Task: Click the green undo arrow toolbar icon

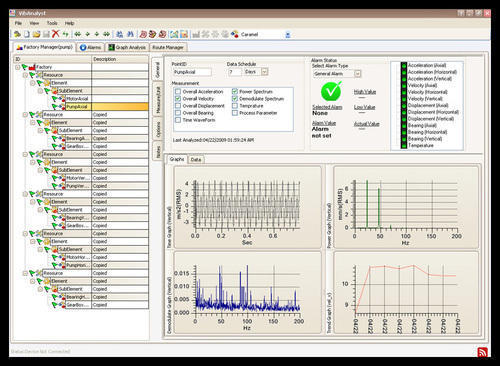Action: tap(65, 34)
